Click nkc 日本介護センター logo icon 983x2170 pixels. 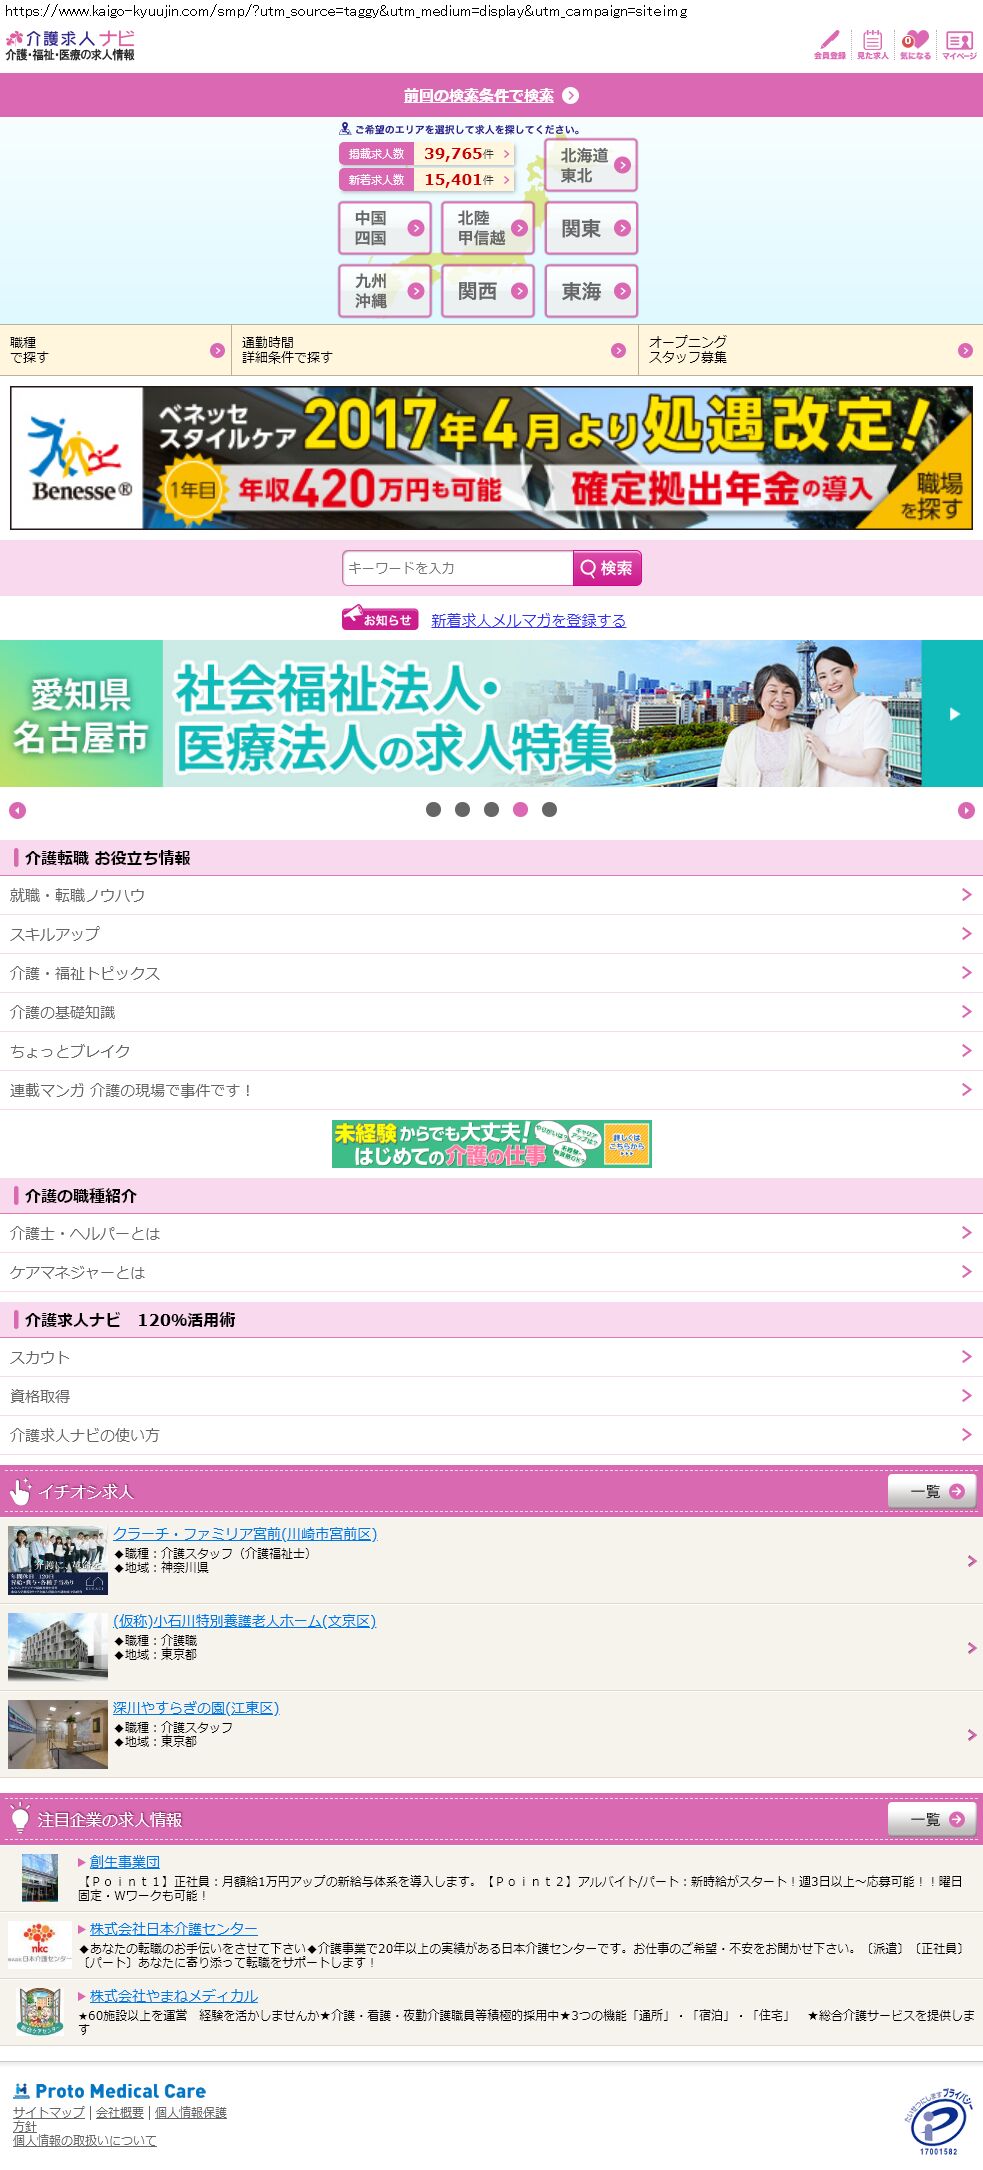point(40,1945)
